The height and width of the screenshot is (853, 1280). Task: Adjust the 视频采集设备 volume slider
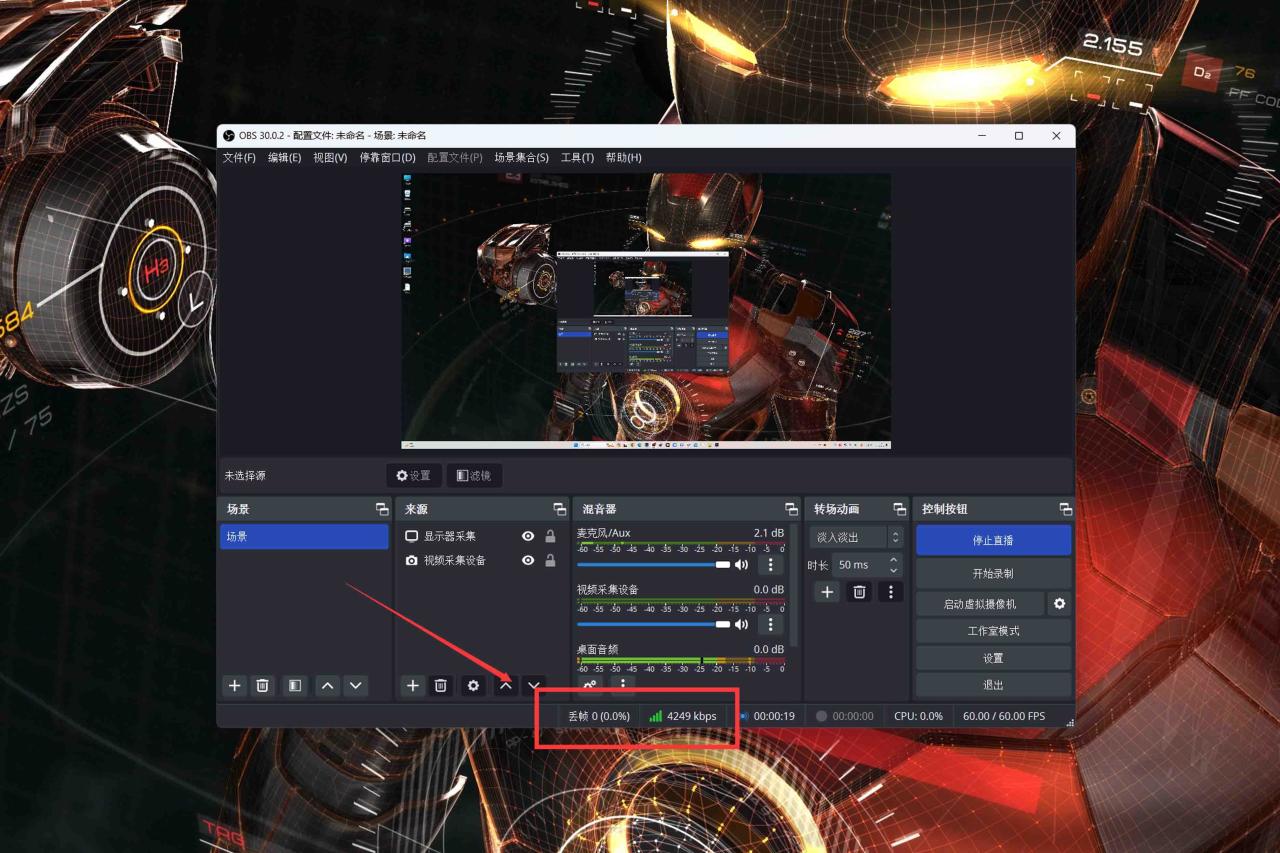tap(654, 624)
